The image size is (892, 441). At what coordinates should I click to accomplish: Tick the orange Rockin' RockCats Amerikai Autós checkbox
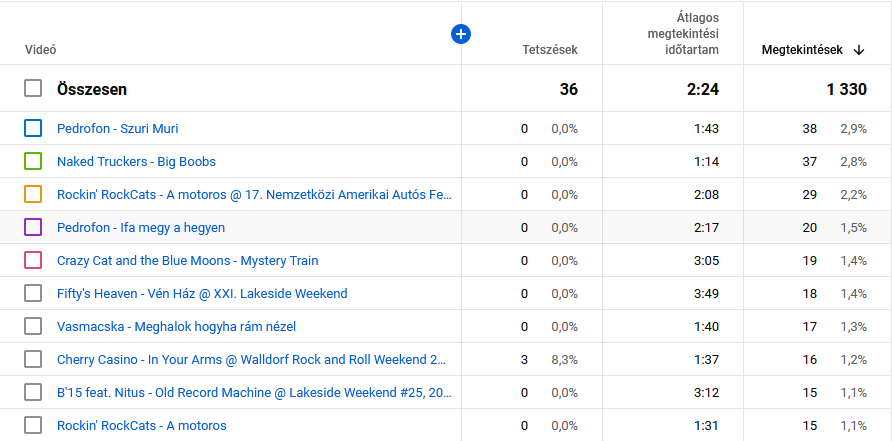33,194
